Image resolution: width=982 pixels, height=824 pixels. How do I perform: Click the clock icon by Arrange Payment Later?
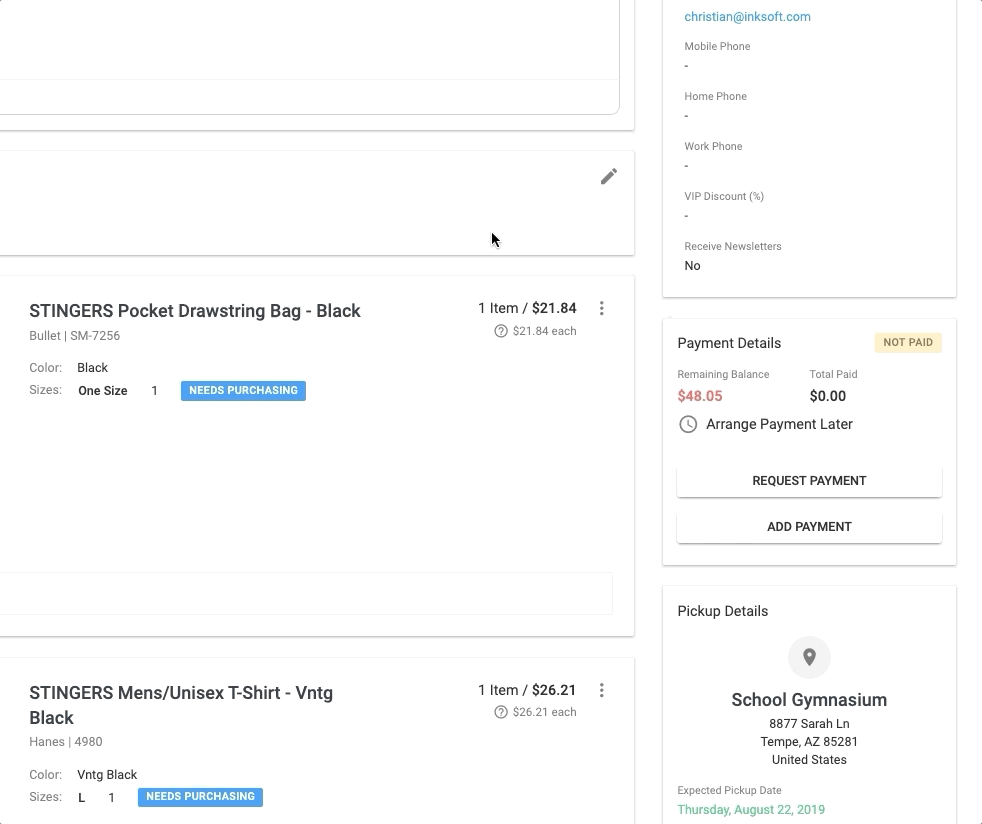tap(688, 424)
